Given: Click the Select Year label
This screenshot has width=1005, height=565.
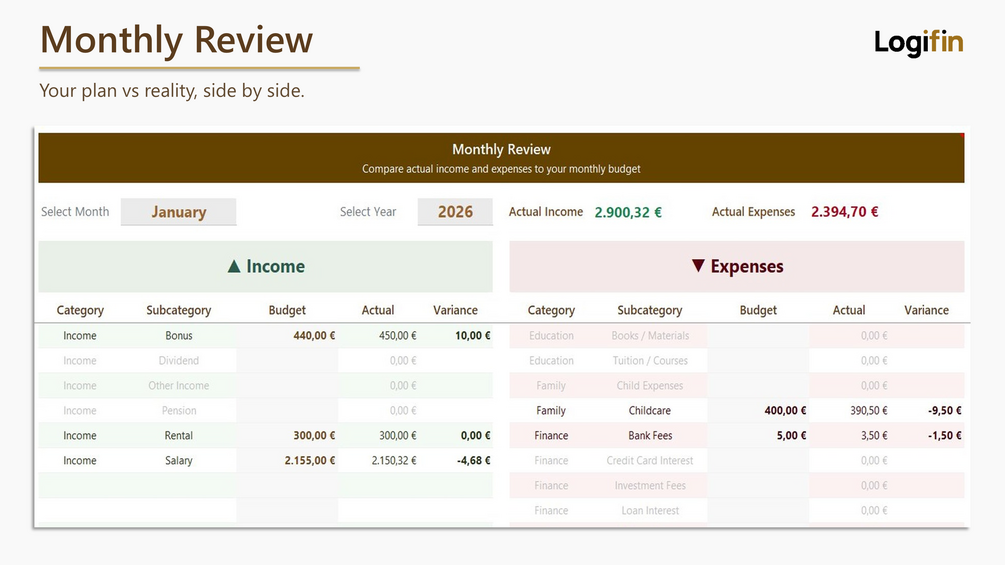Looking at the screenshot, I should [368, 212].
